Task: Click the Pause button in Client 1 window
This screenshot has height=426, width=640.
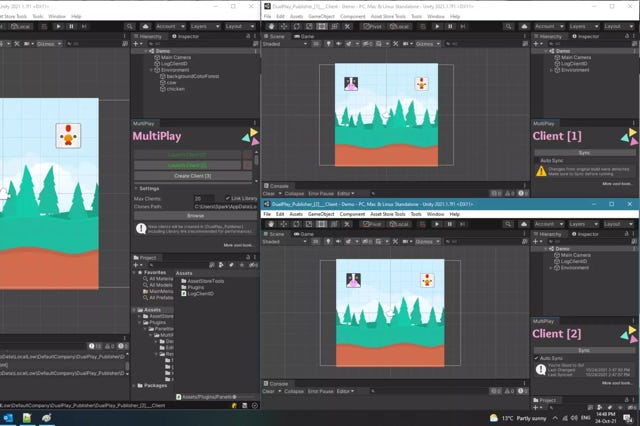Action: 450,27
